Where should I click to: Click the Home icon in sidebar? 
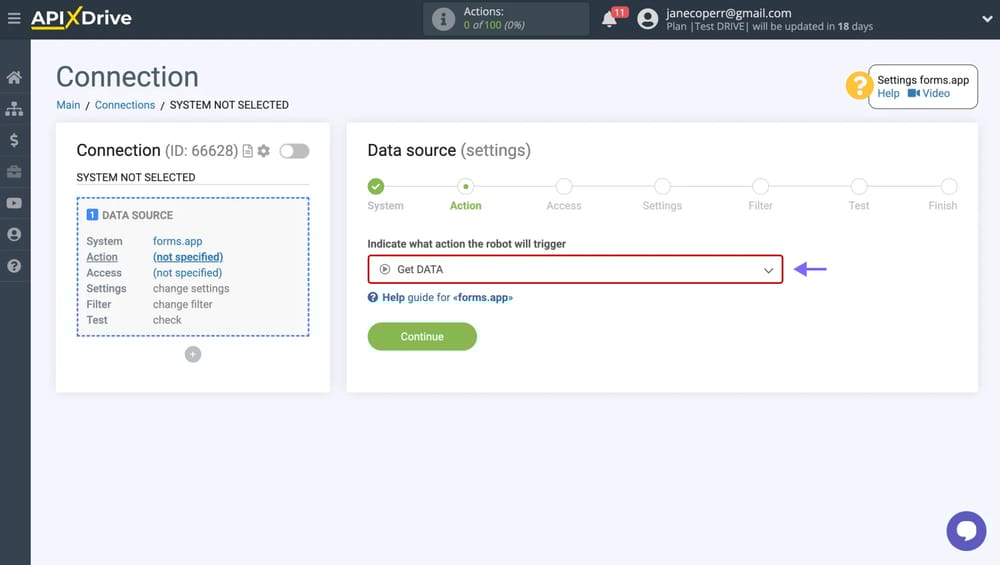[x=14, y=78]
